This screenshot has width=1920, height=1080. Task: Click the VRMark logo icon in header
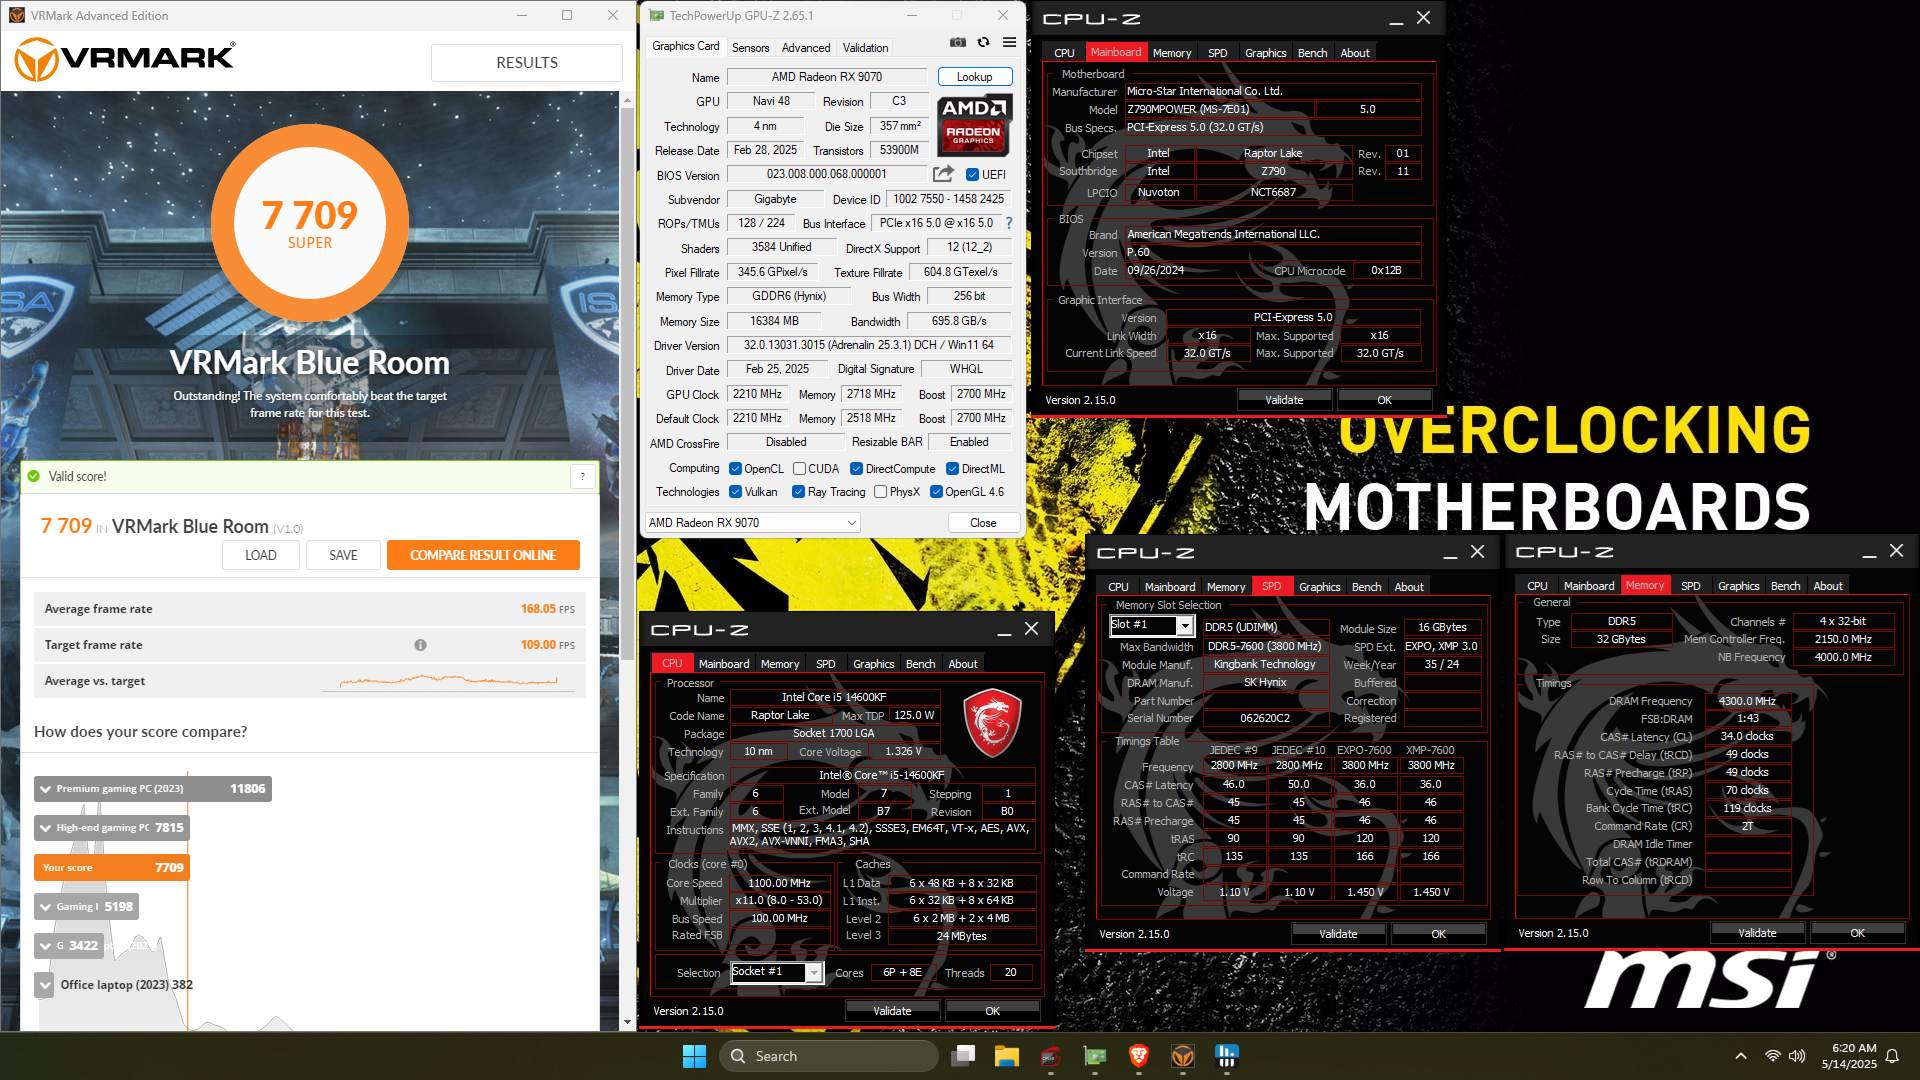[36, 60]
